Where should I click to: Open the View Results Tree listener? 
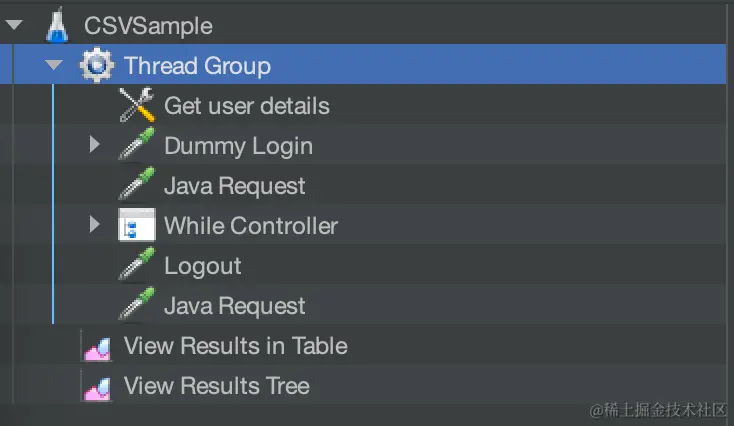click(x=216, y=386)
